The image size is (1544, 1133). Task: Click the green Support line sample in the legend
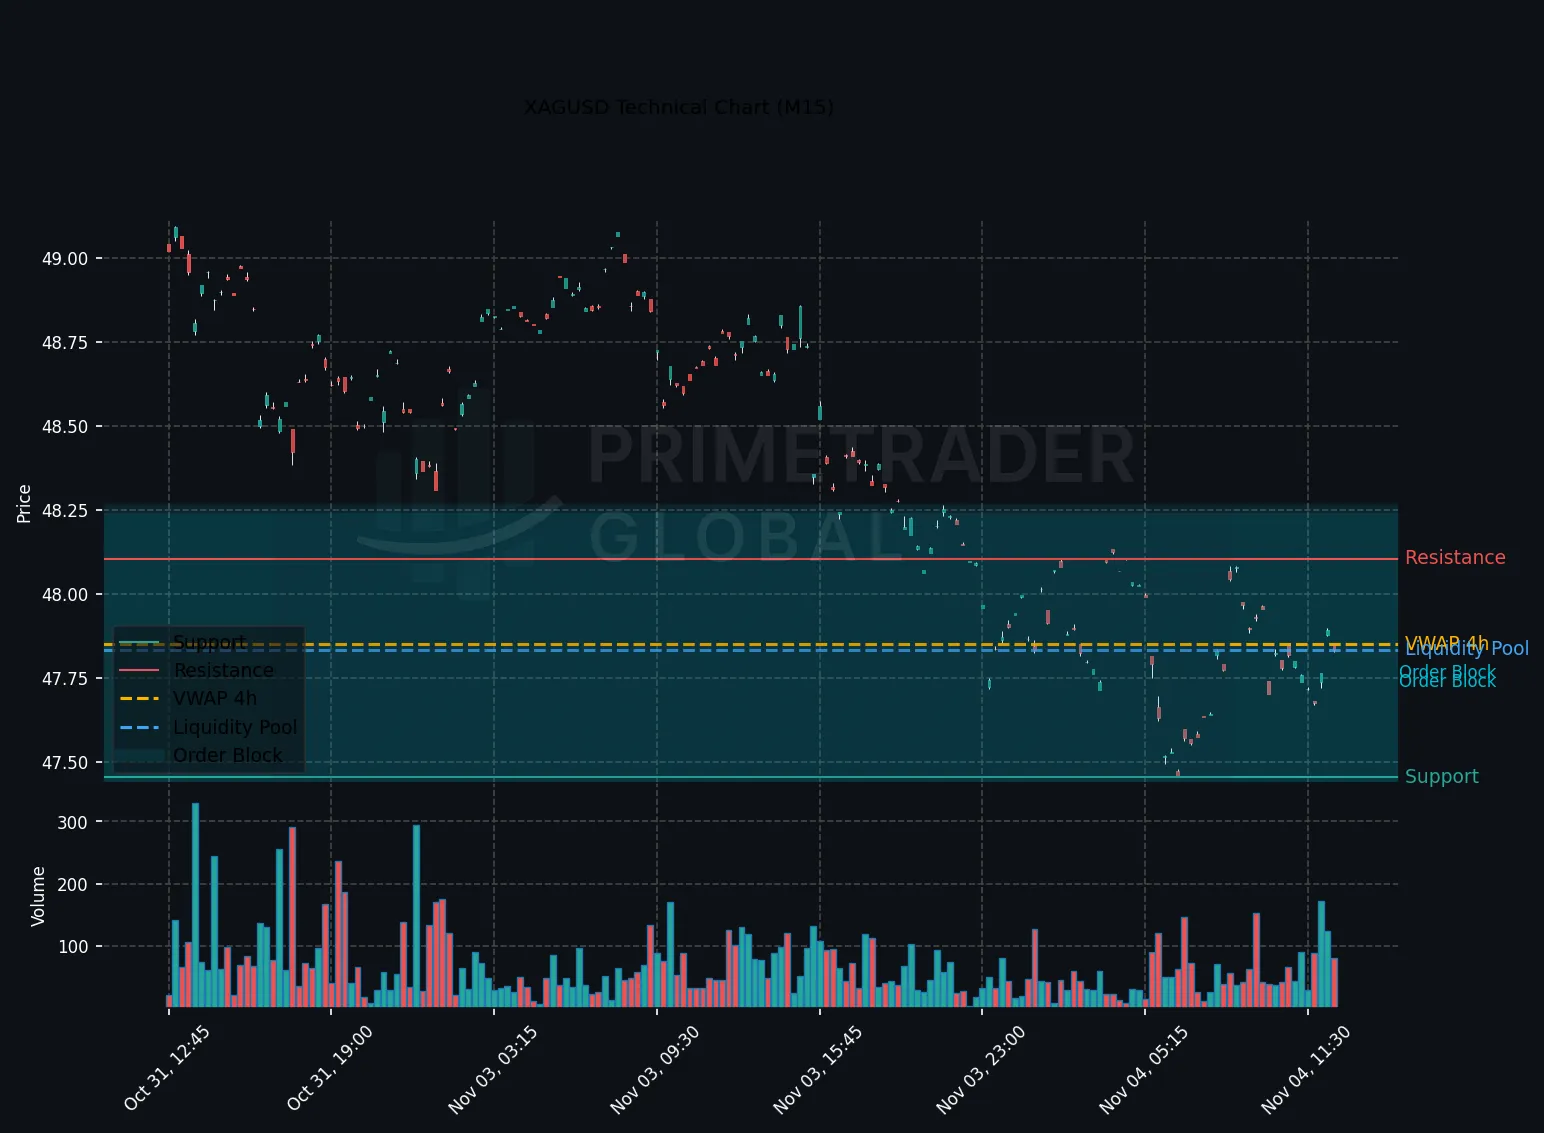point(139,642)
